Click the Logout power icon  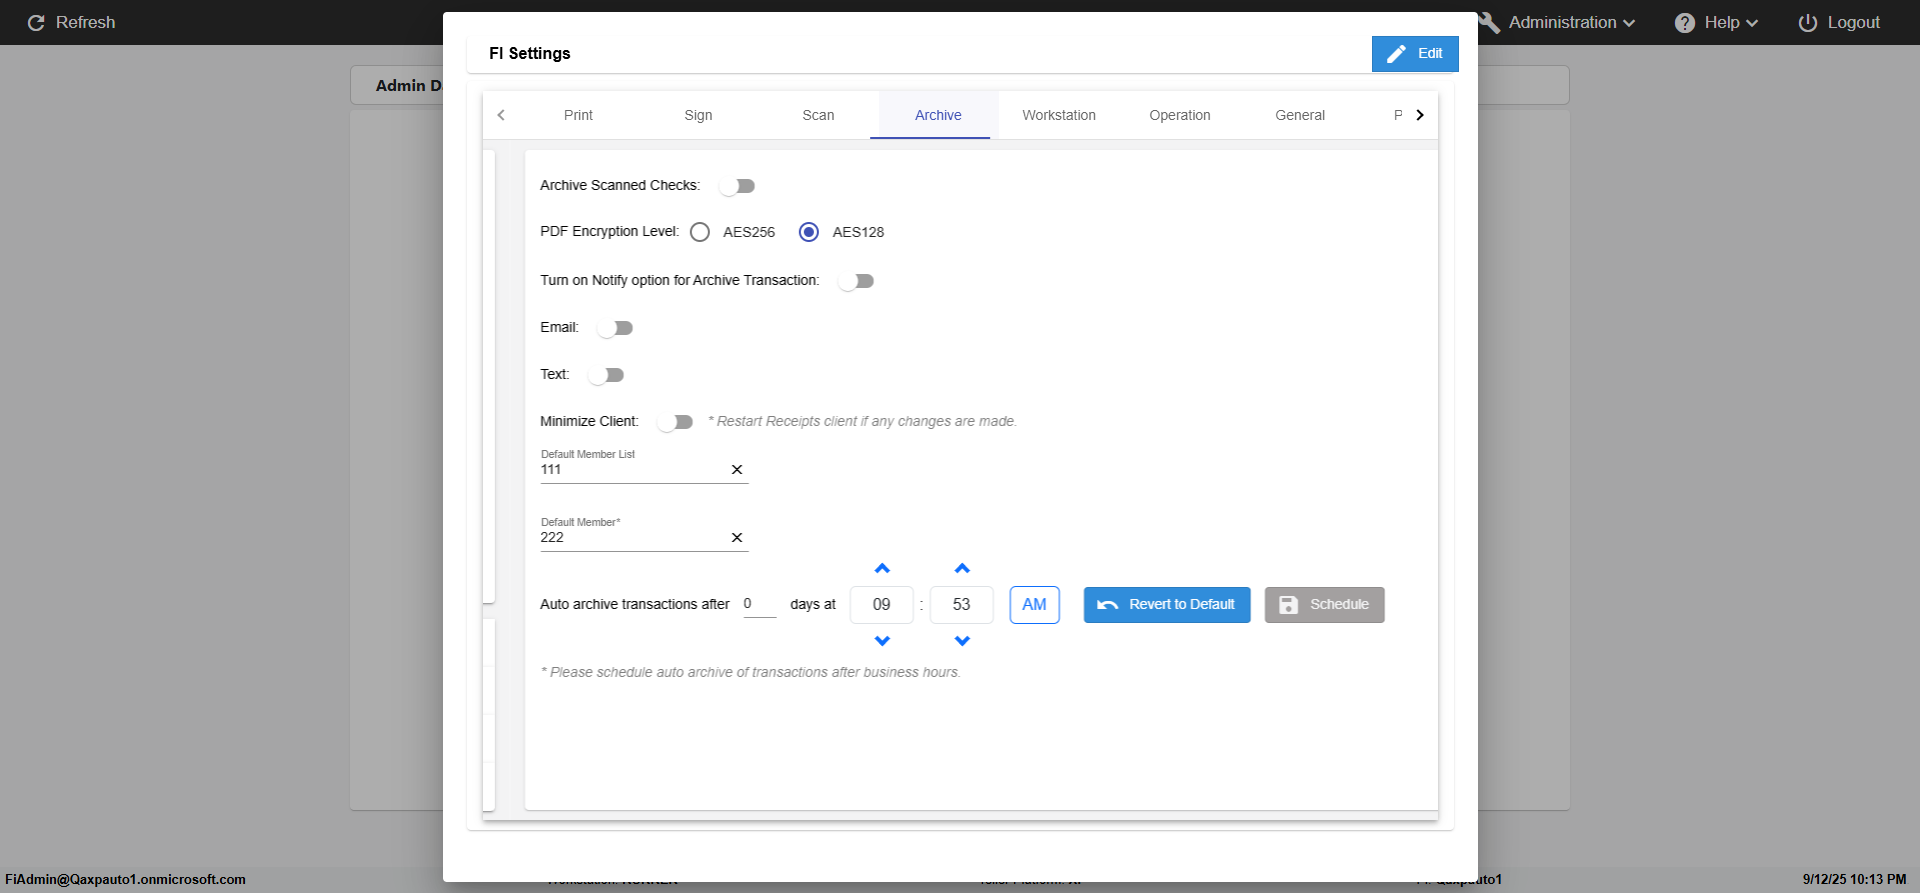click(1807, 23)
